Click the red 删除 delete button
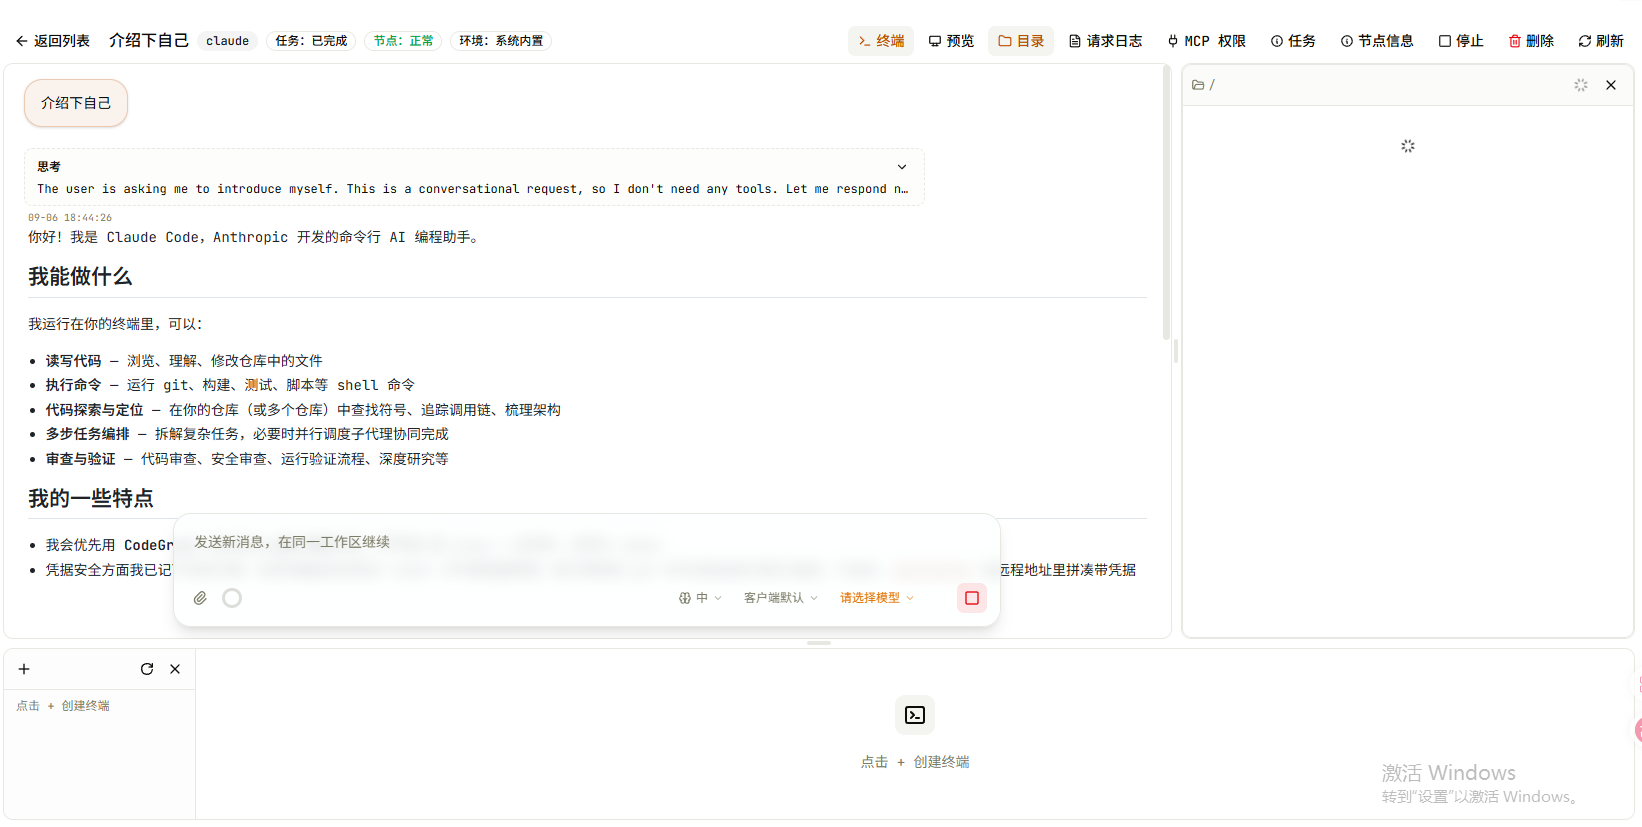The width and height of the screenshot is (1642, 827). point(1531,41)
